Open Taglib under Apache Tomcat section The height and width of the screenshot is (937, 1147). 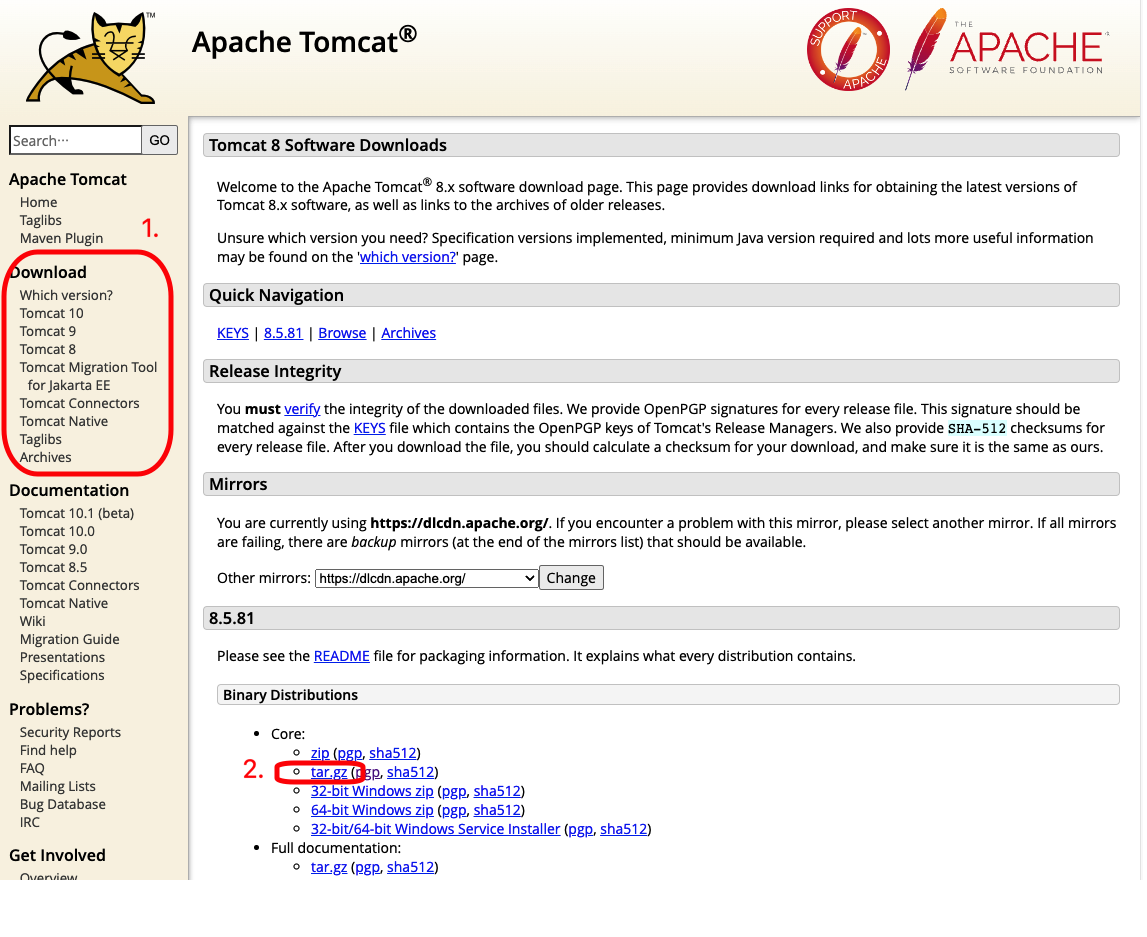(40, 220)
